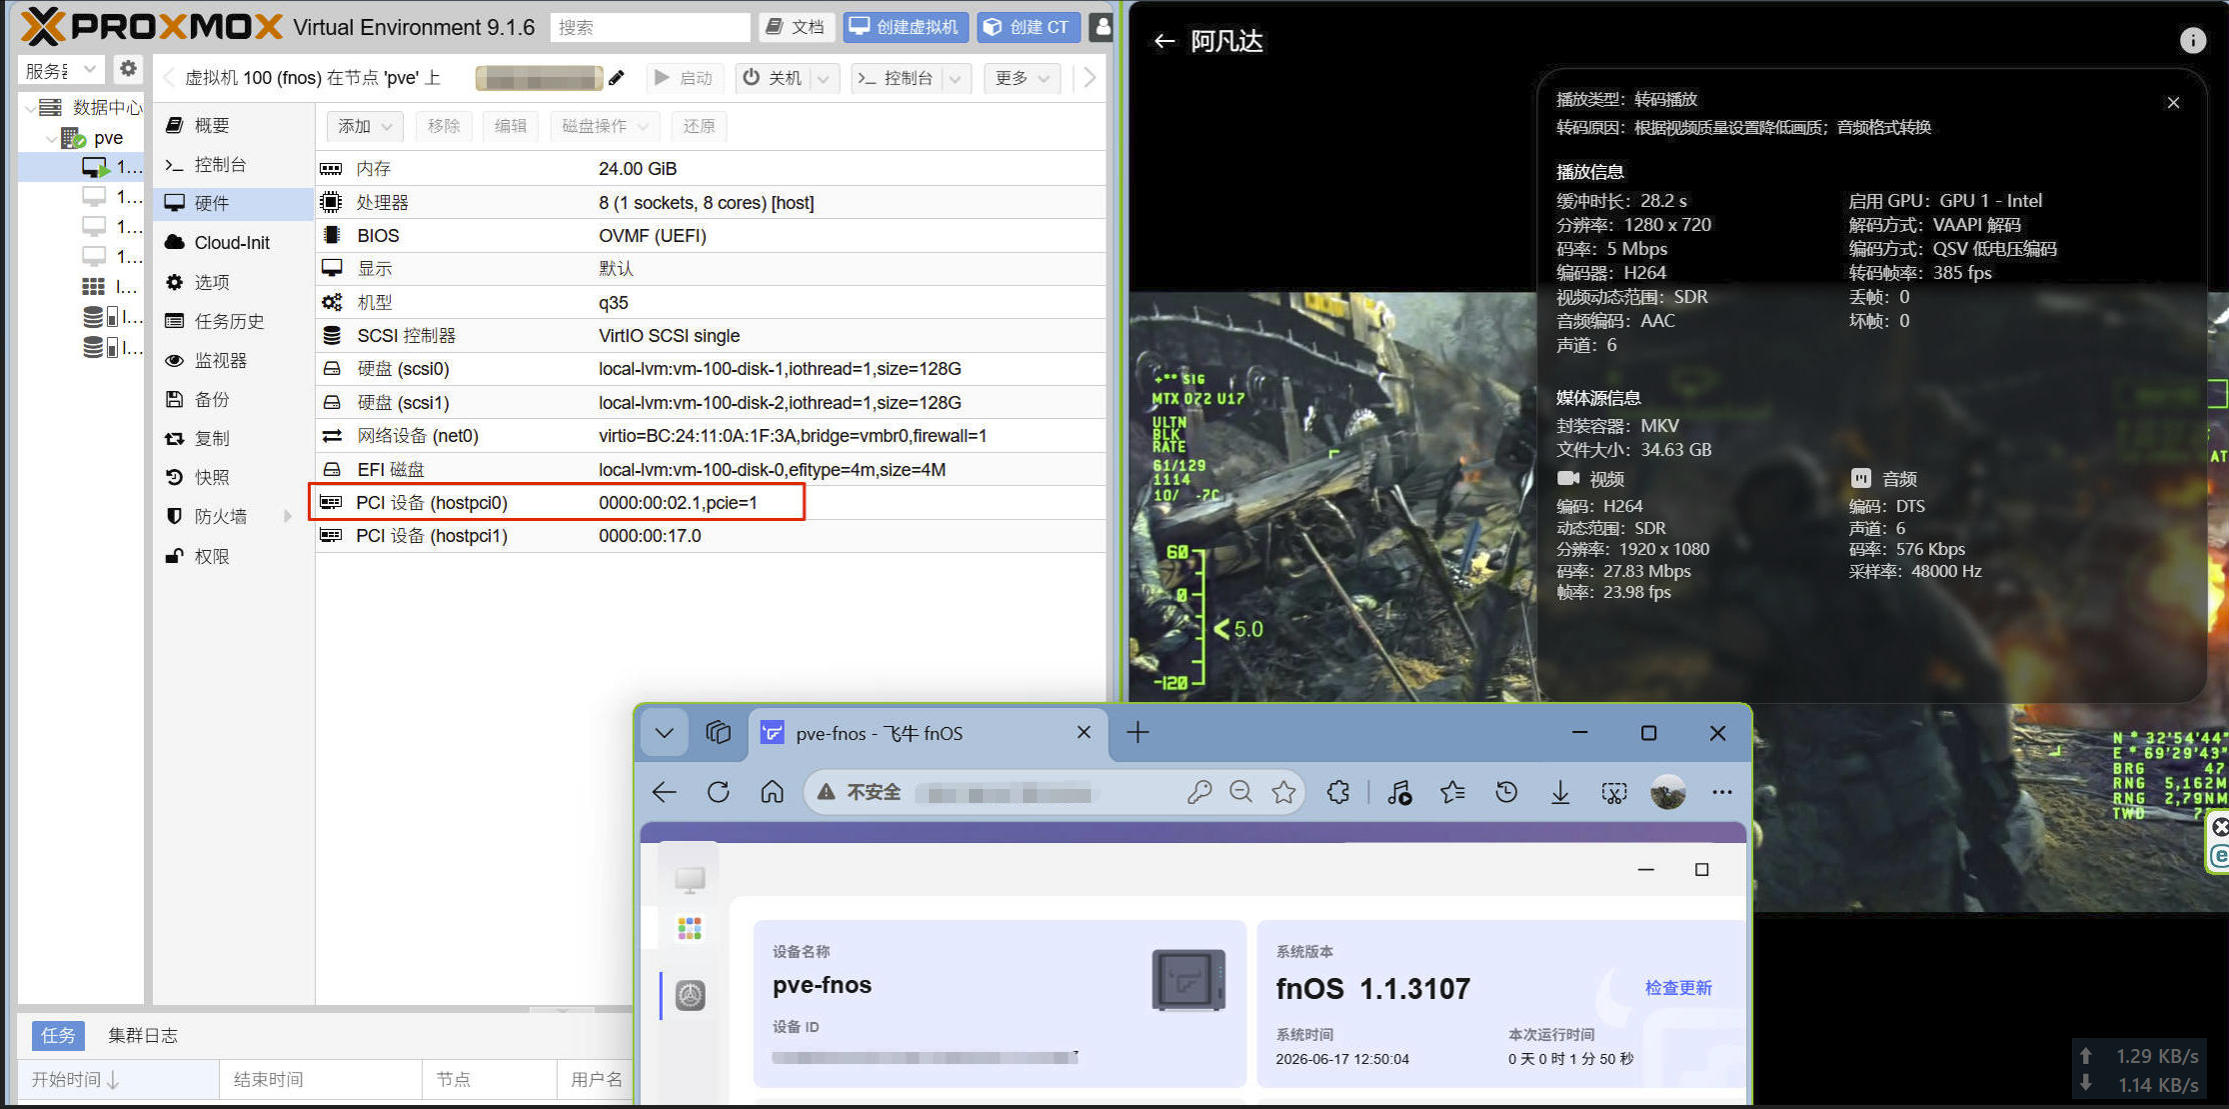Click the 创建虚拟机 button
This screenshot has height=1109, width=2229.
(905, 27)
